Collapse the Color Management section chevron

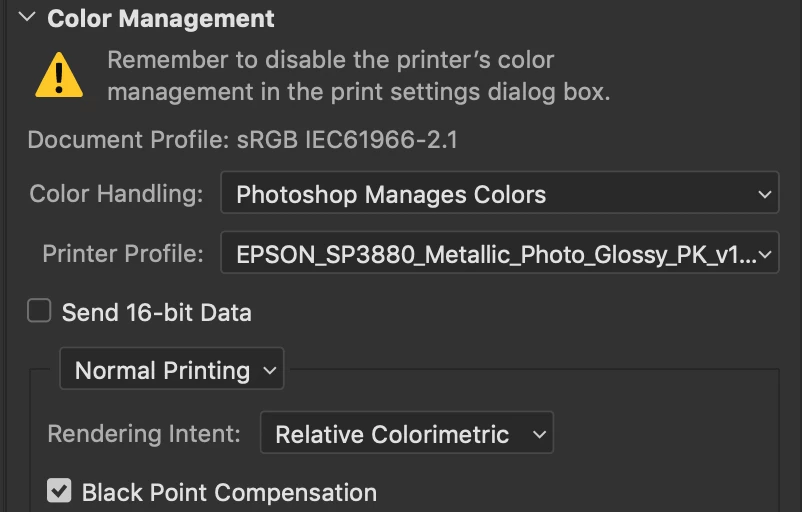click(27, 17)
